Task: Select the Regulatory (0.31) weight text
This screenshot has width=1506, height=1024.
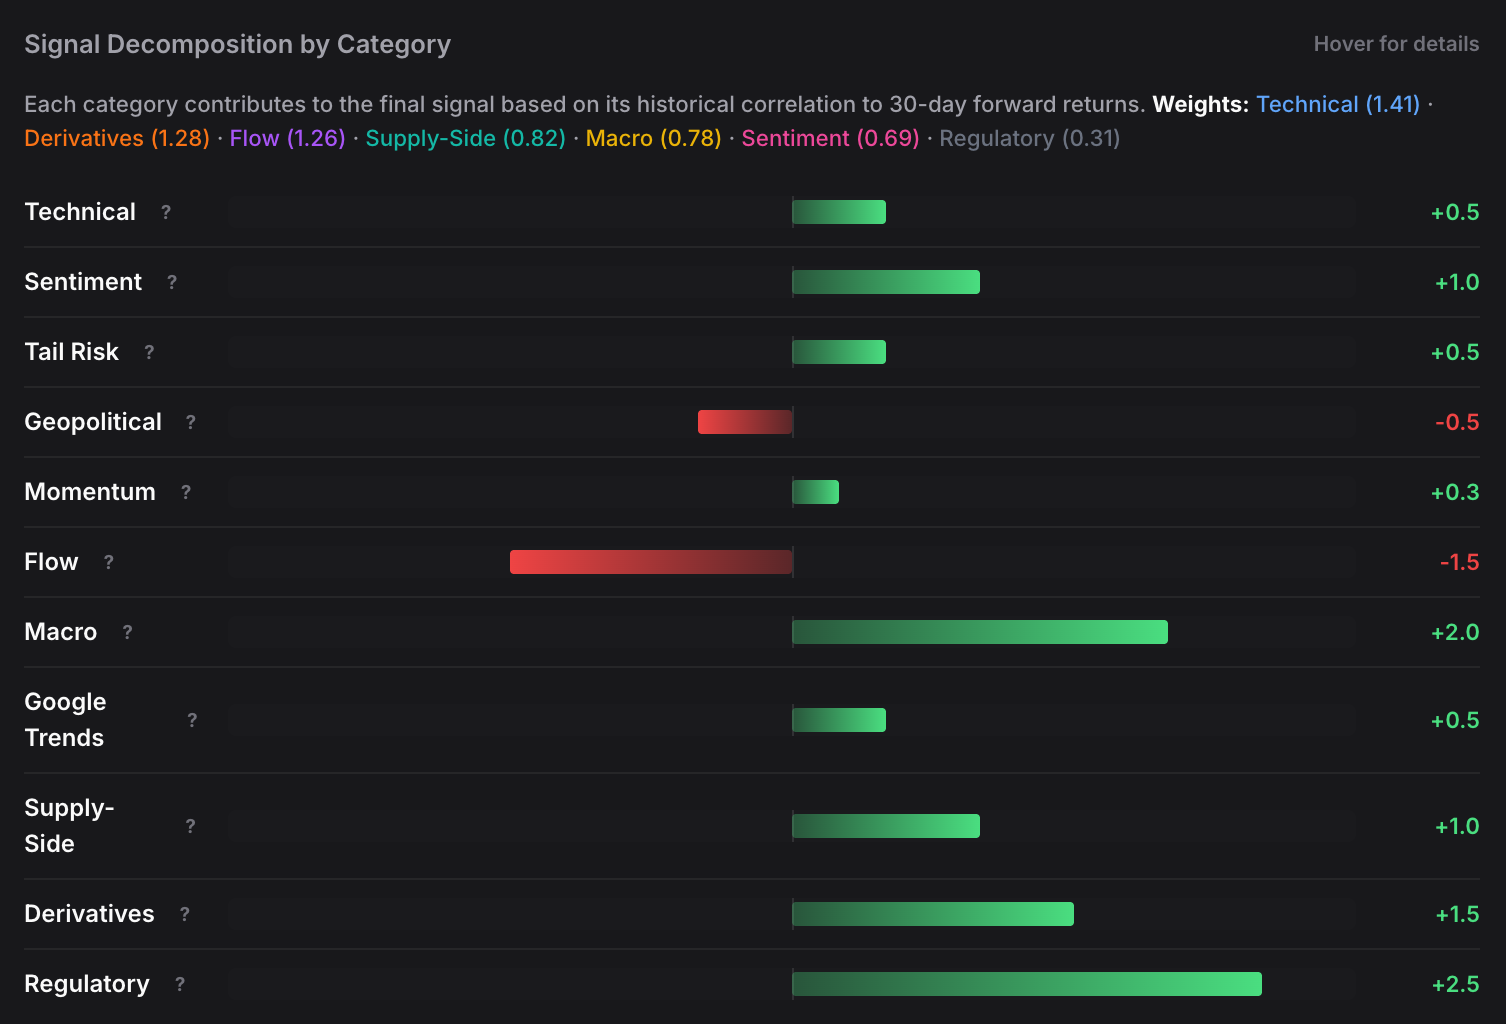Action: 1028,138
